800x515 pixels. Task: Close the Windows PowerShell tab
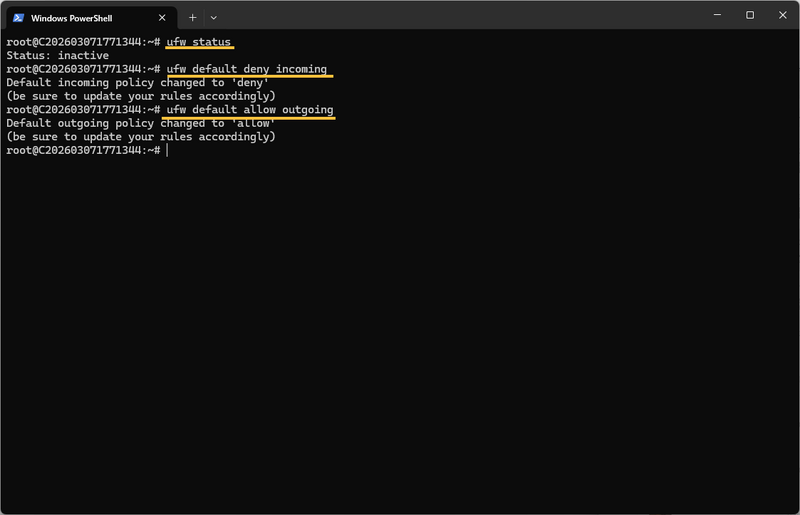point(161,17)
